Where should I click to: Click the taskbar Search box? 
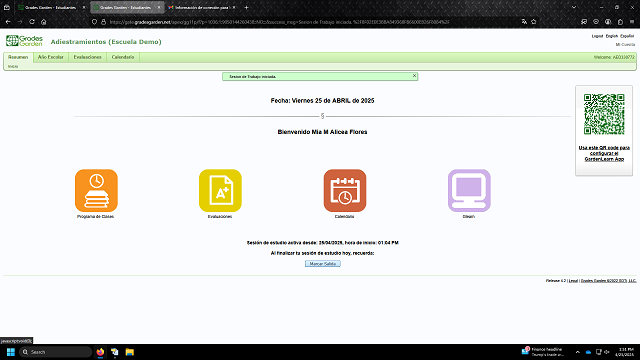point(56,352)
